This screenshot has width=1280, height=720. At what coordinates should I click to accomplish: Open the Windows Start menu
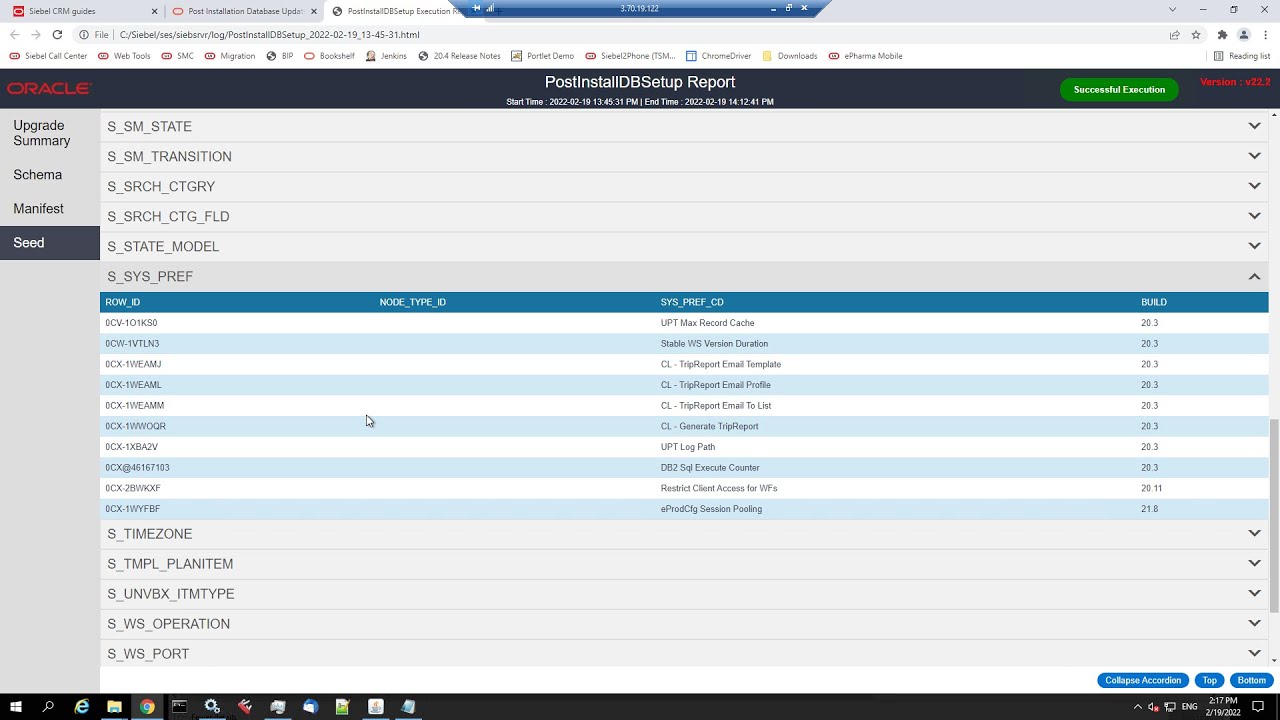15,706
